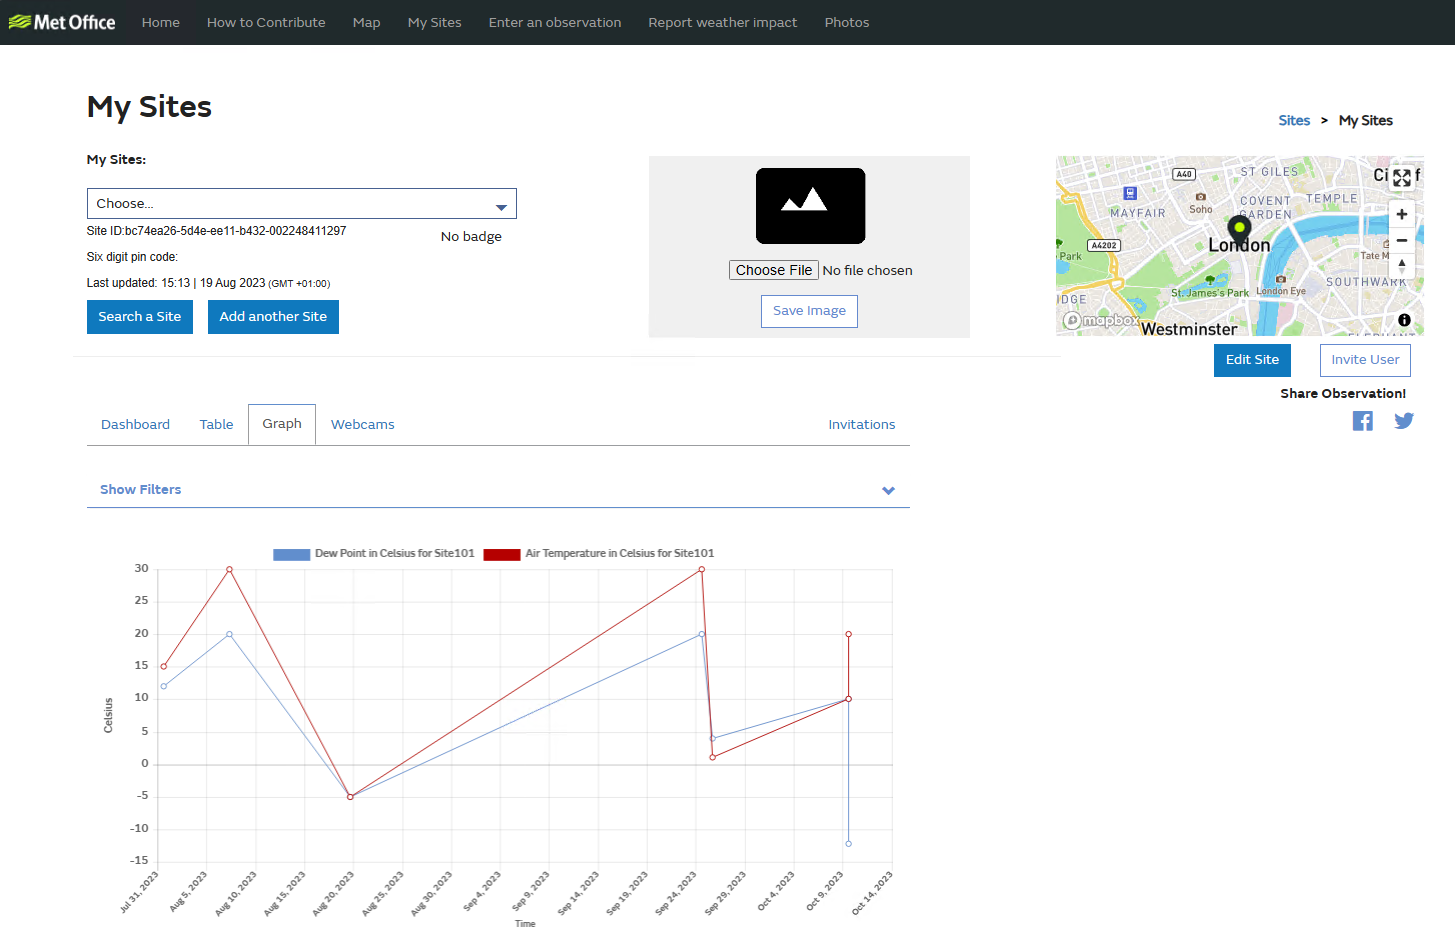This screenshot has width=1455, height=941.
Task: Follow the Sites breadcrumb link
Action: [x=1294, y=120]
